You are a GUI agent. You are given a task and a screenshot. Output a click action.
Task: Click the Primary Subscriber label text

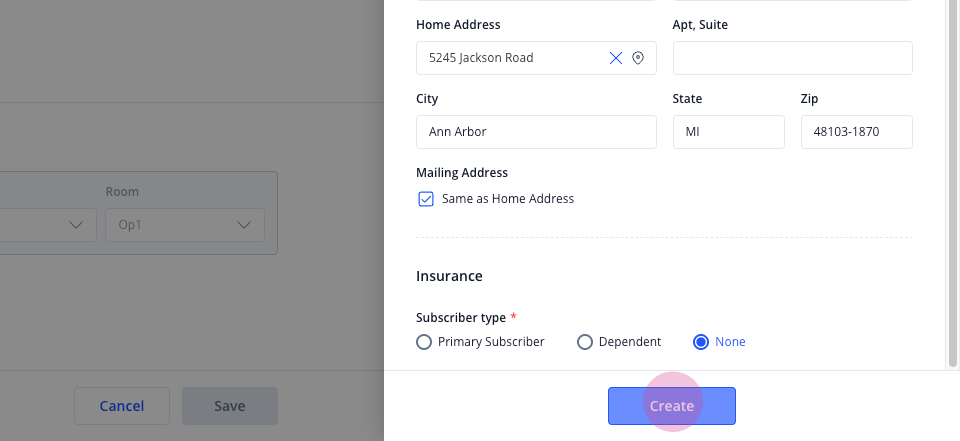click(x=491, y=342)
